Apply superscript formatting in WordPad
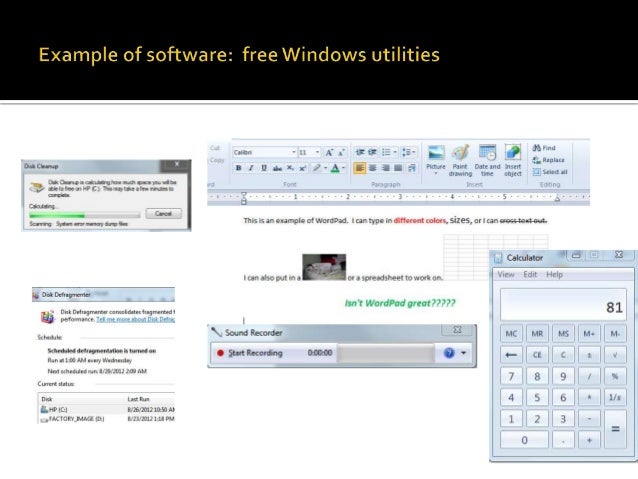This screenshot has width=638, height=479. 302,168
